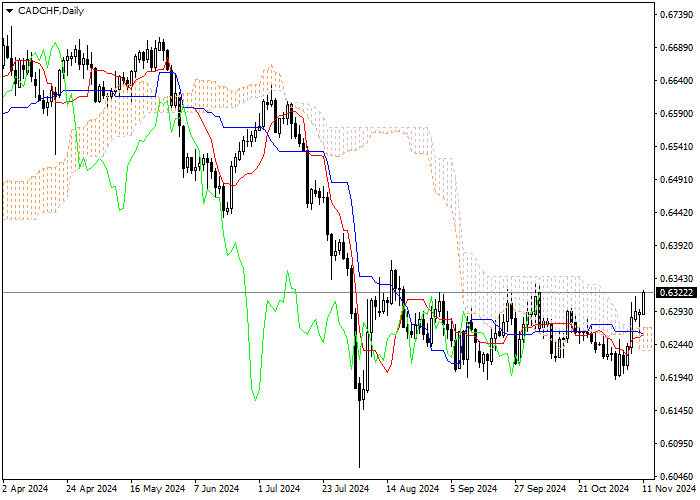
Task: Click the 0.66400 price axis label
Action: [x=676, y=81]
